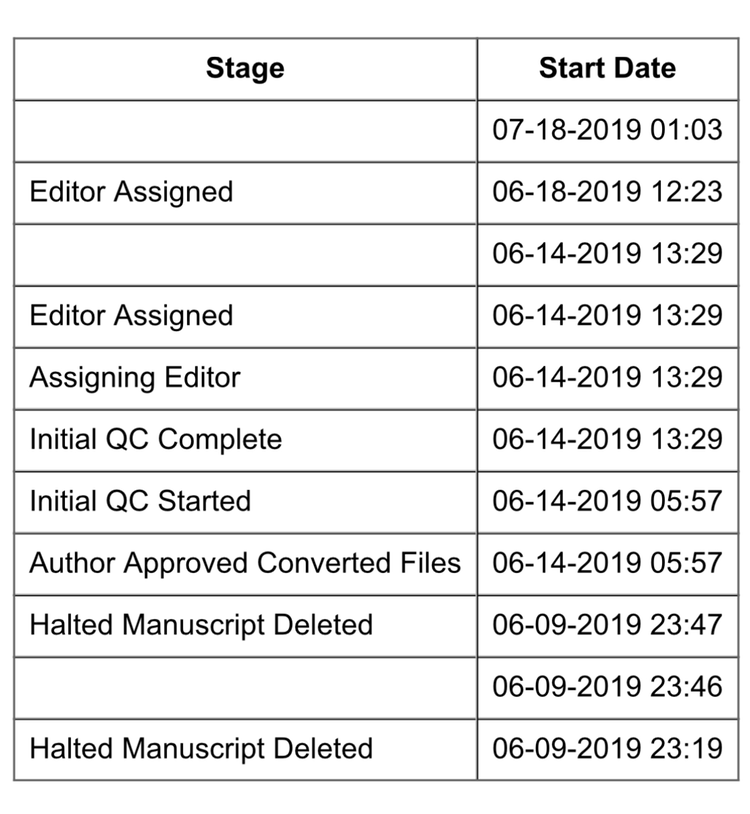Select the 06-18-2019 12:23 start date
The height and width of the screenshot is (814, 750).
click(x=607, y=192)
